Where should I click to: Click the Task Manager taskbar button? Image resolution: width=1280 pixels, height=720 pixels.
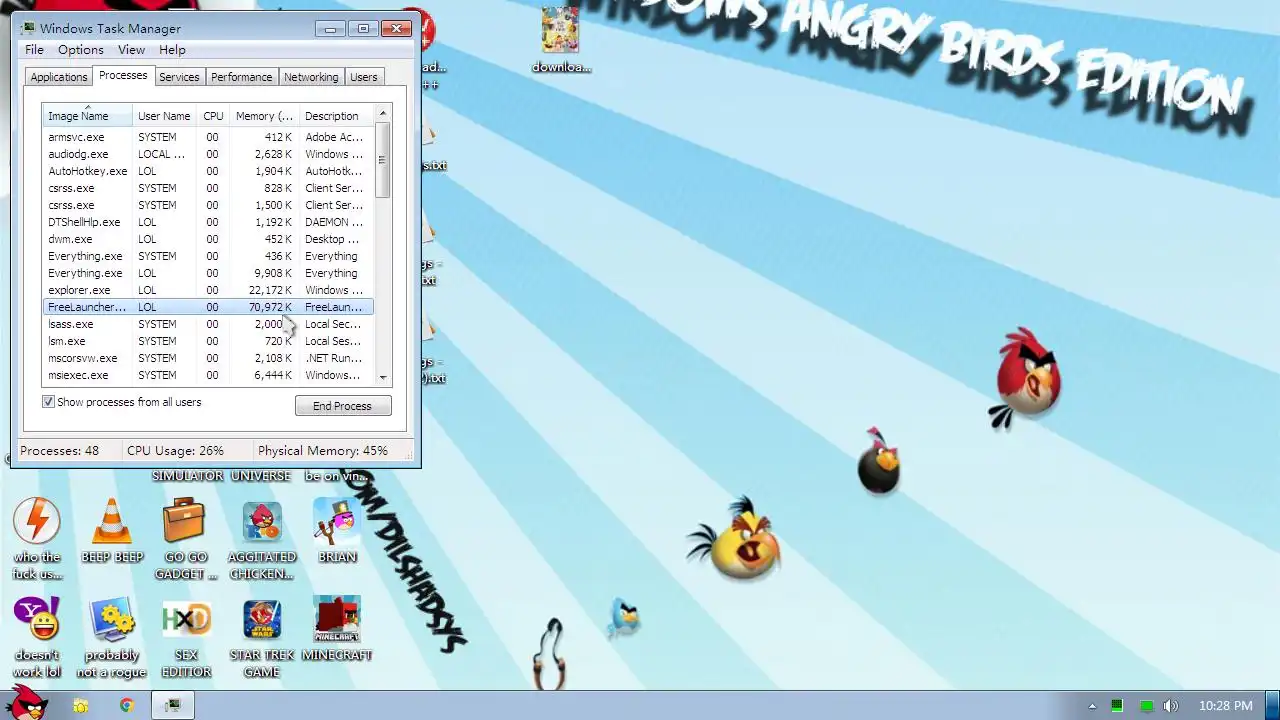tap(173, 706)
